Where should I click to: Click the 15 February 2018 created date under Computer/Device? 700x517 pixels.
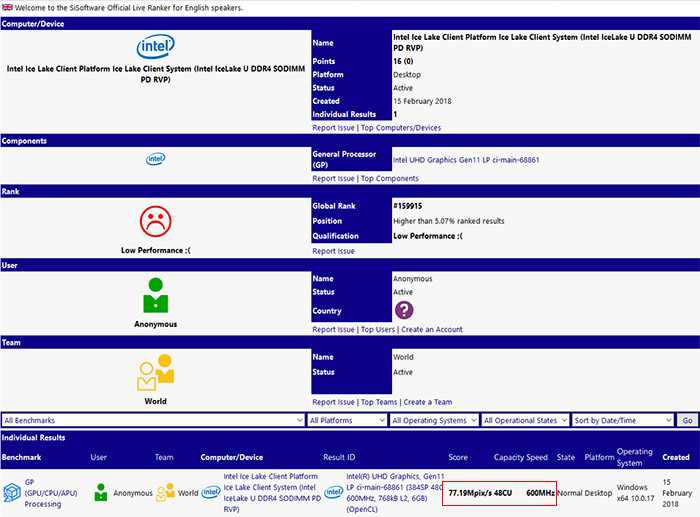[422, 101]
